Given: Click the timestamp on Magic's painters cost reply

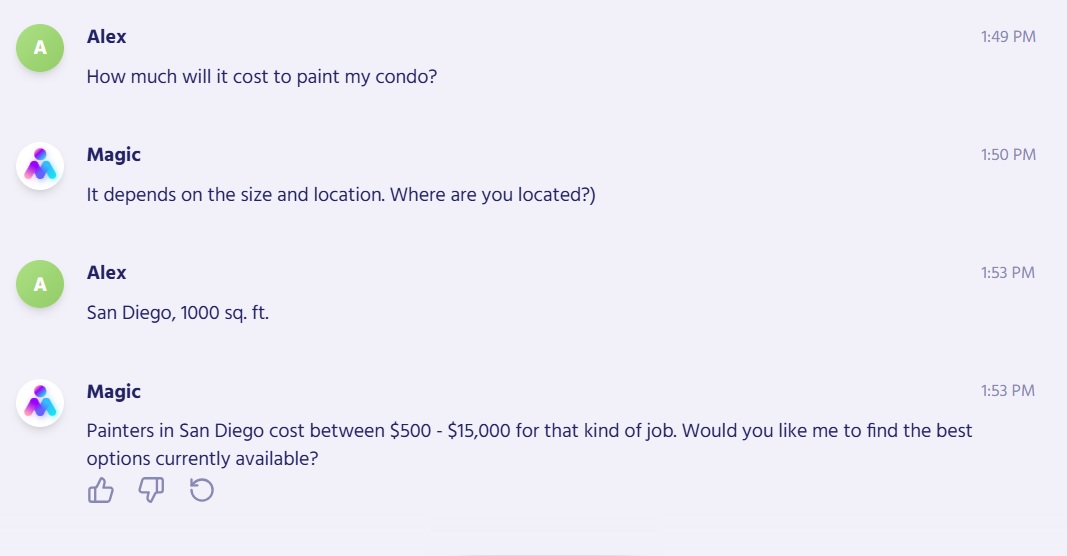Looking at the screenshot, I should coord(1008,391).
